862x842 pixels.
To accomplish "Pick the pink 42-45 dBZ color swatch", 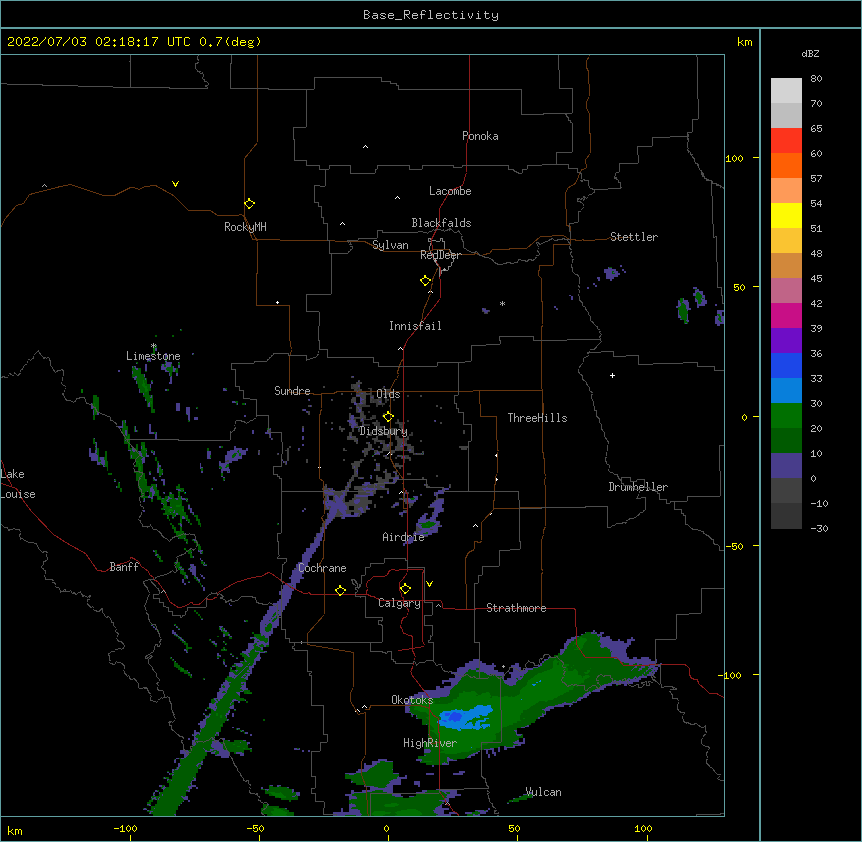I will (786, 290).
